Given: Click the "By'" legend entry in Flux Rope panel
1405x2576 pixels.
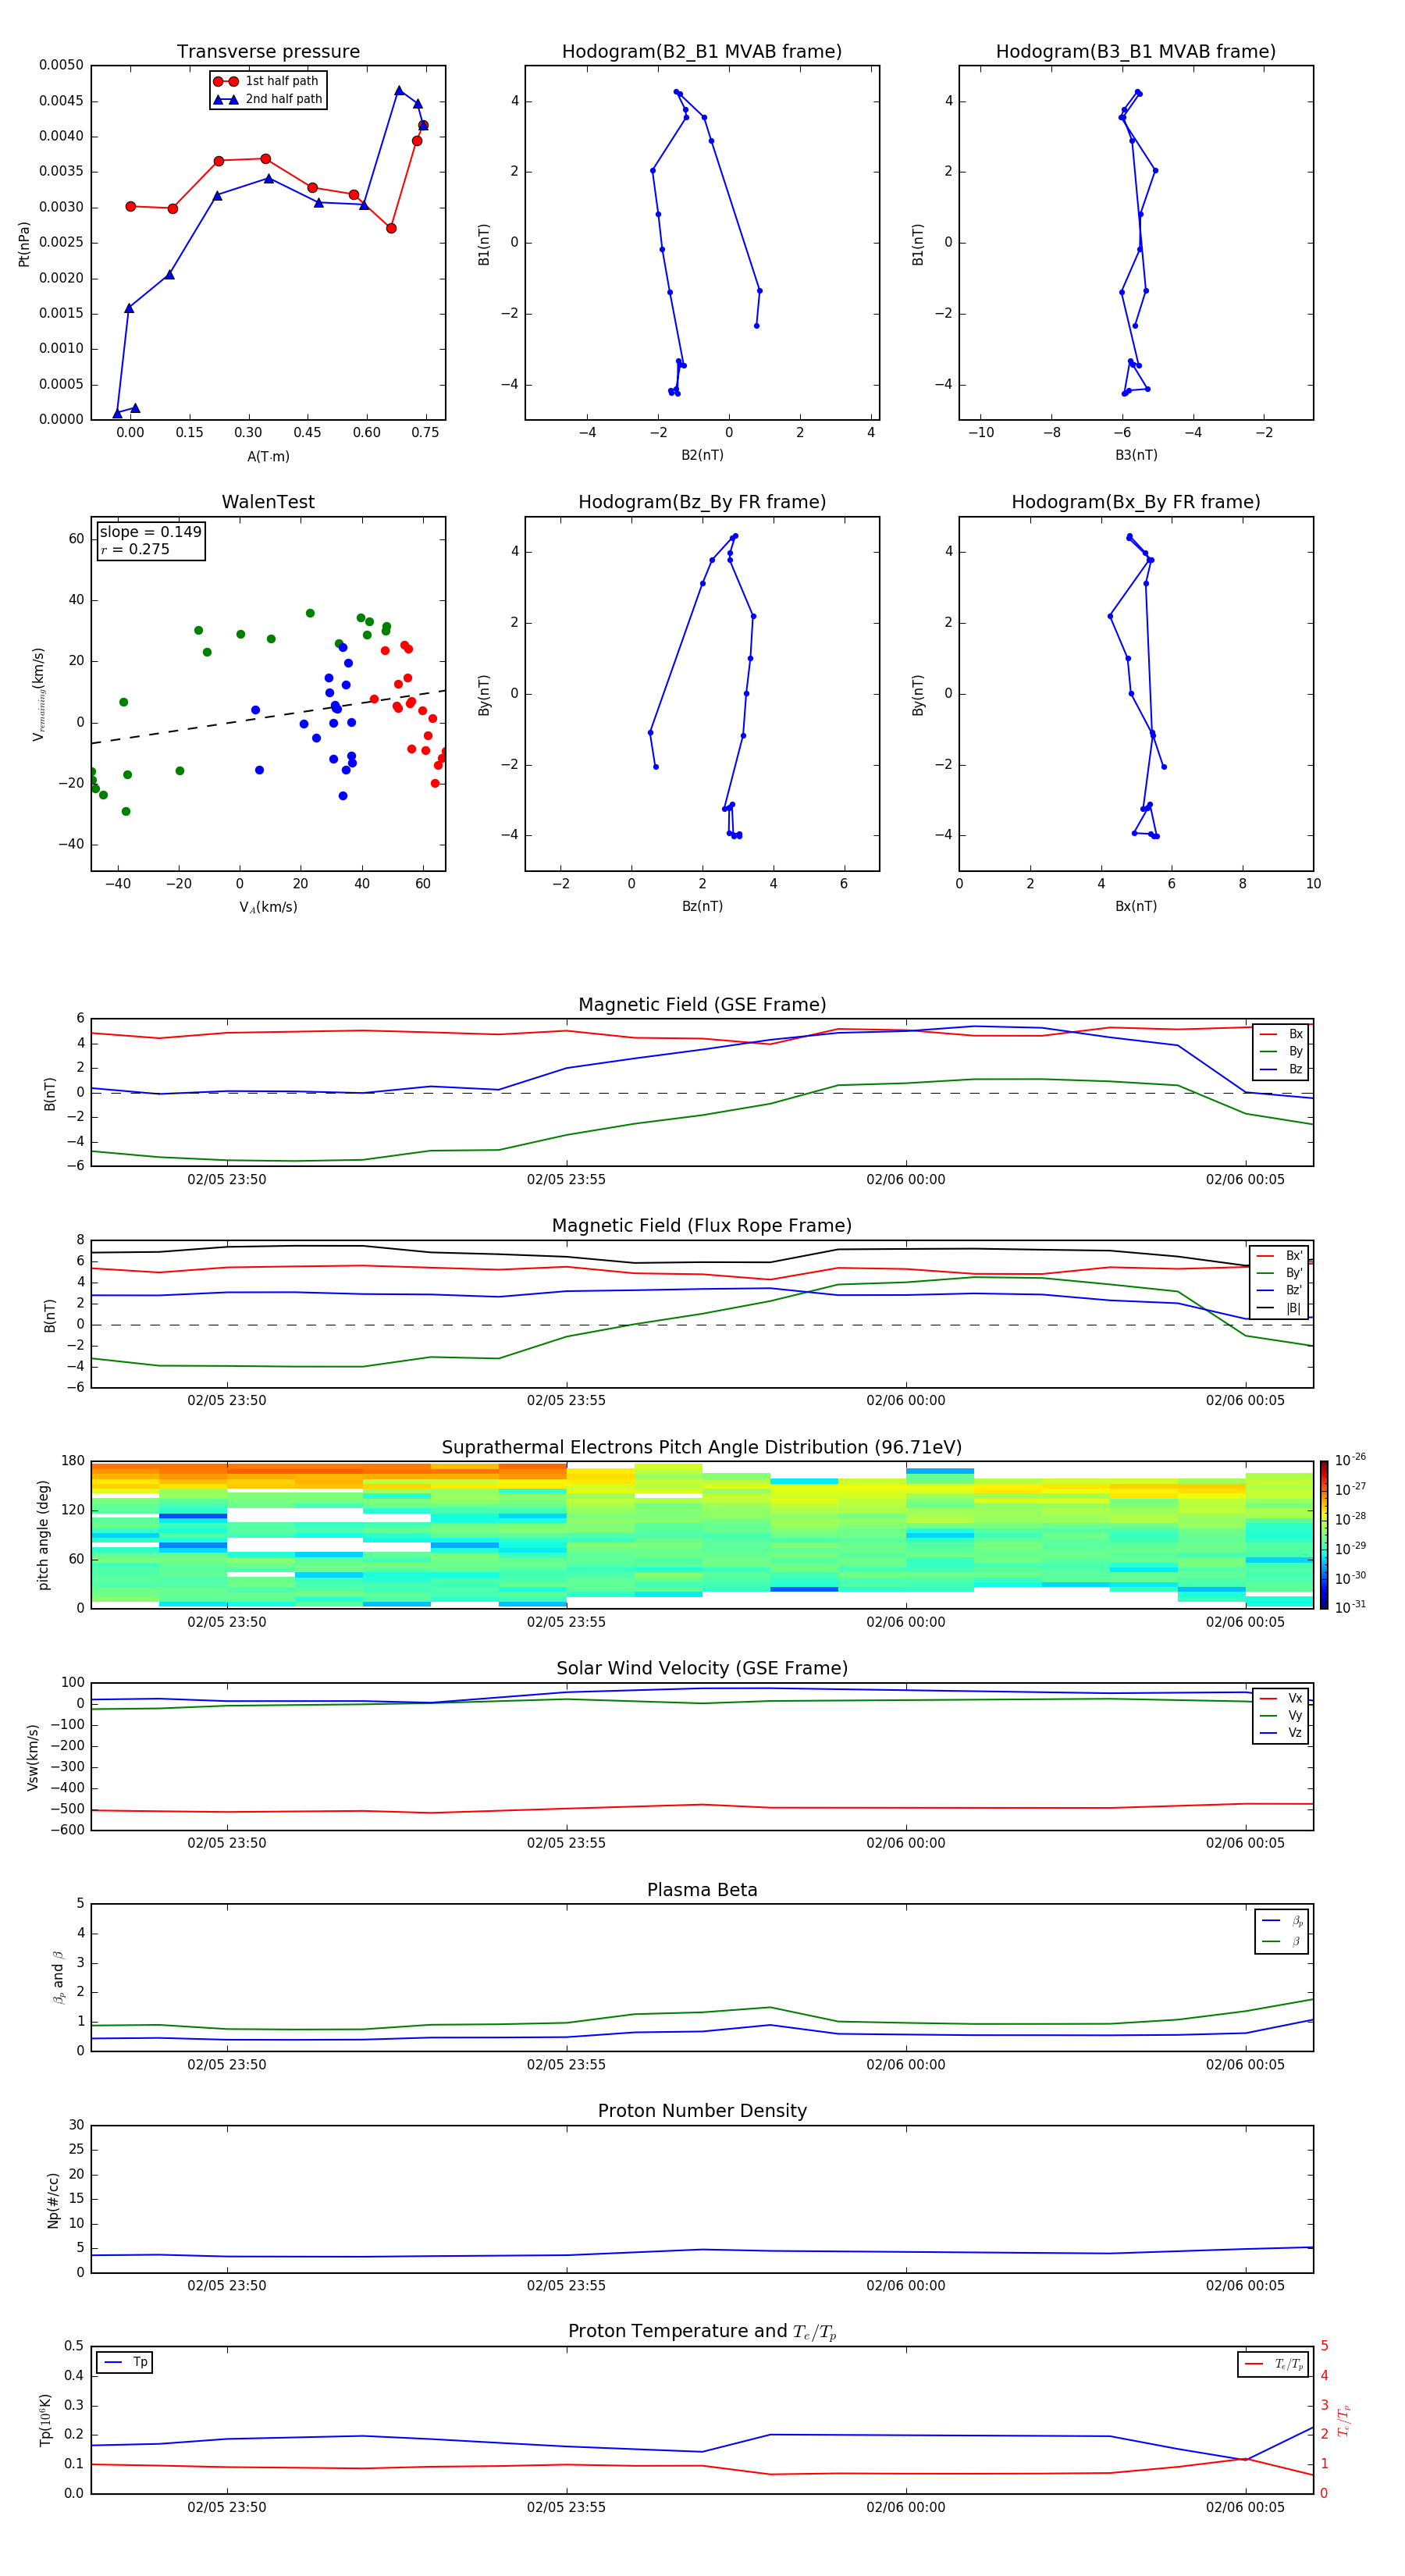Looking at the screenshot, I should (x=1280, y=1273).
